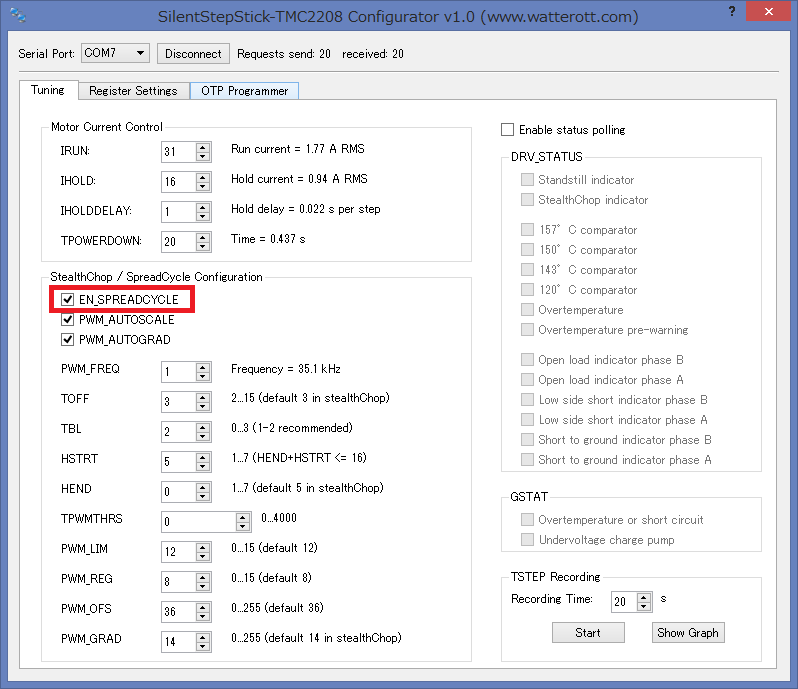Toggle the PWM_AUTOSCALE checkbox
Viewport: 798px width, 689px height.
pos(67,320)
